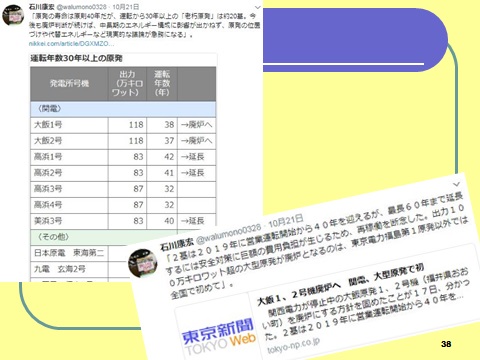Open the dropdown chevron on top tweet
Screen dimensions: 480x360
point(258,7)
